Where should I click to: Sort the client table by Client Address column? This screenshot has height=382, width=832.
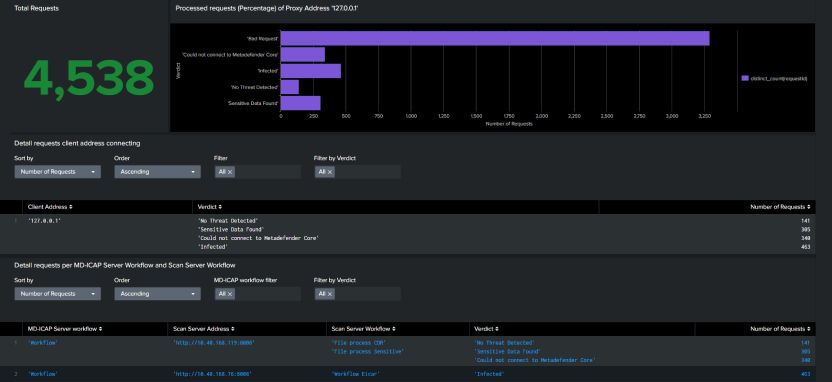[50, 207]
